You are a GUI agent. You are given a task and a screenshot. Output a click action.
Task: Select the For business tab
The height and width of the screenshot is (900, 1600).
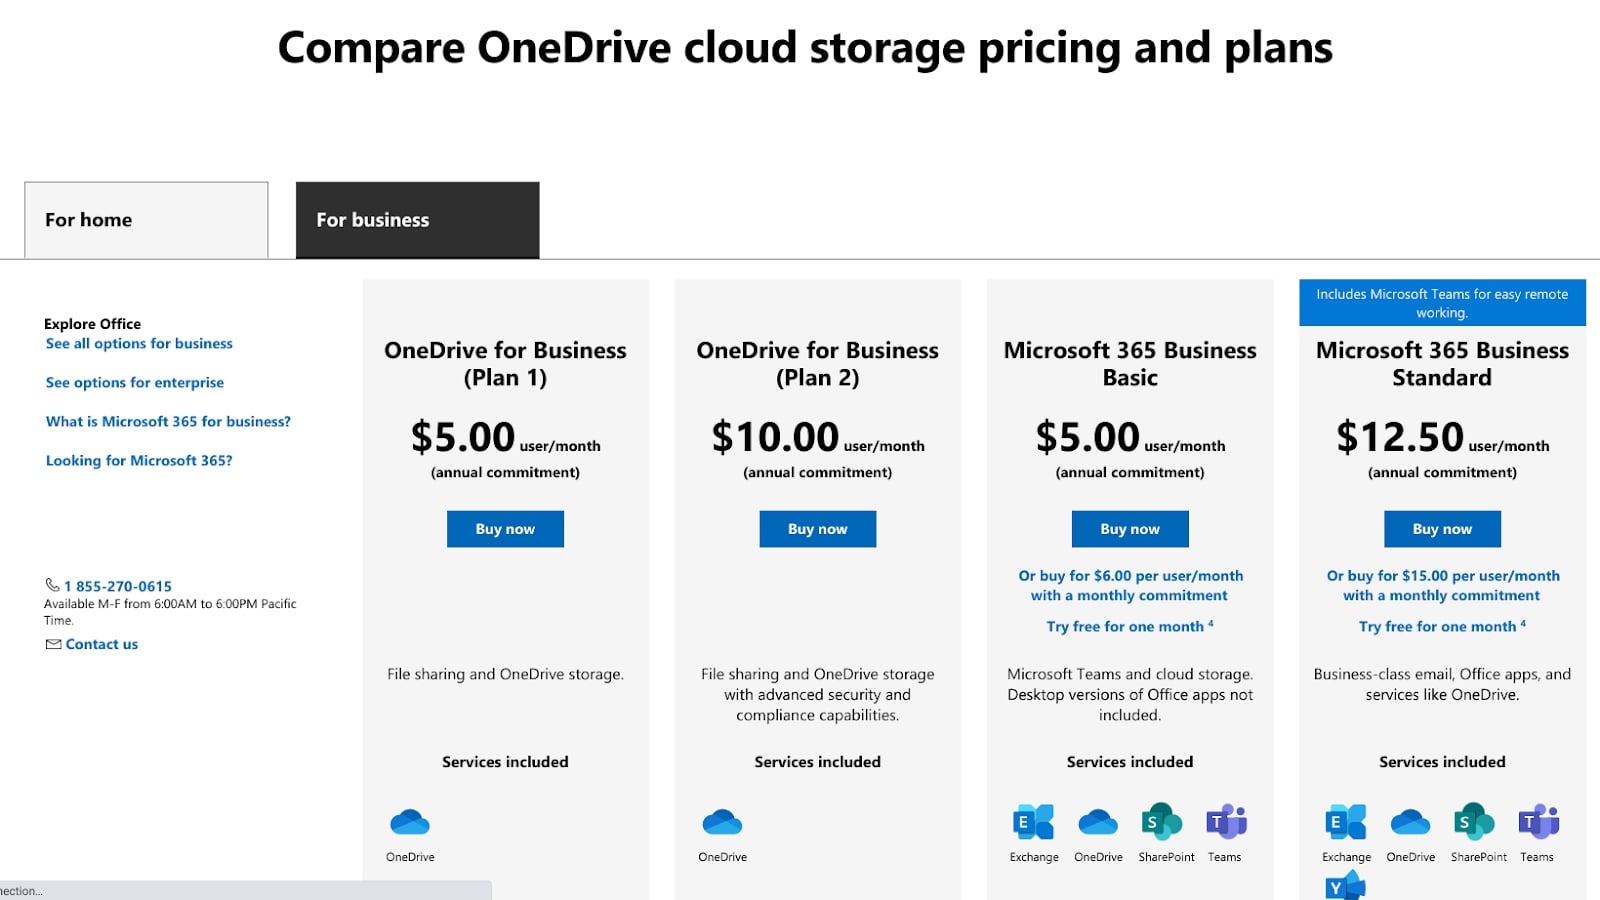click(417, 219)
